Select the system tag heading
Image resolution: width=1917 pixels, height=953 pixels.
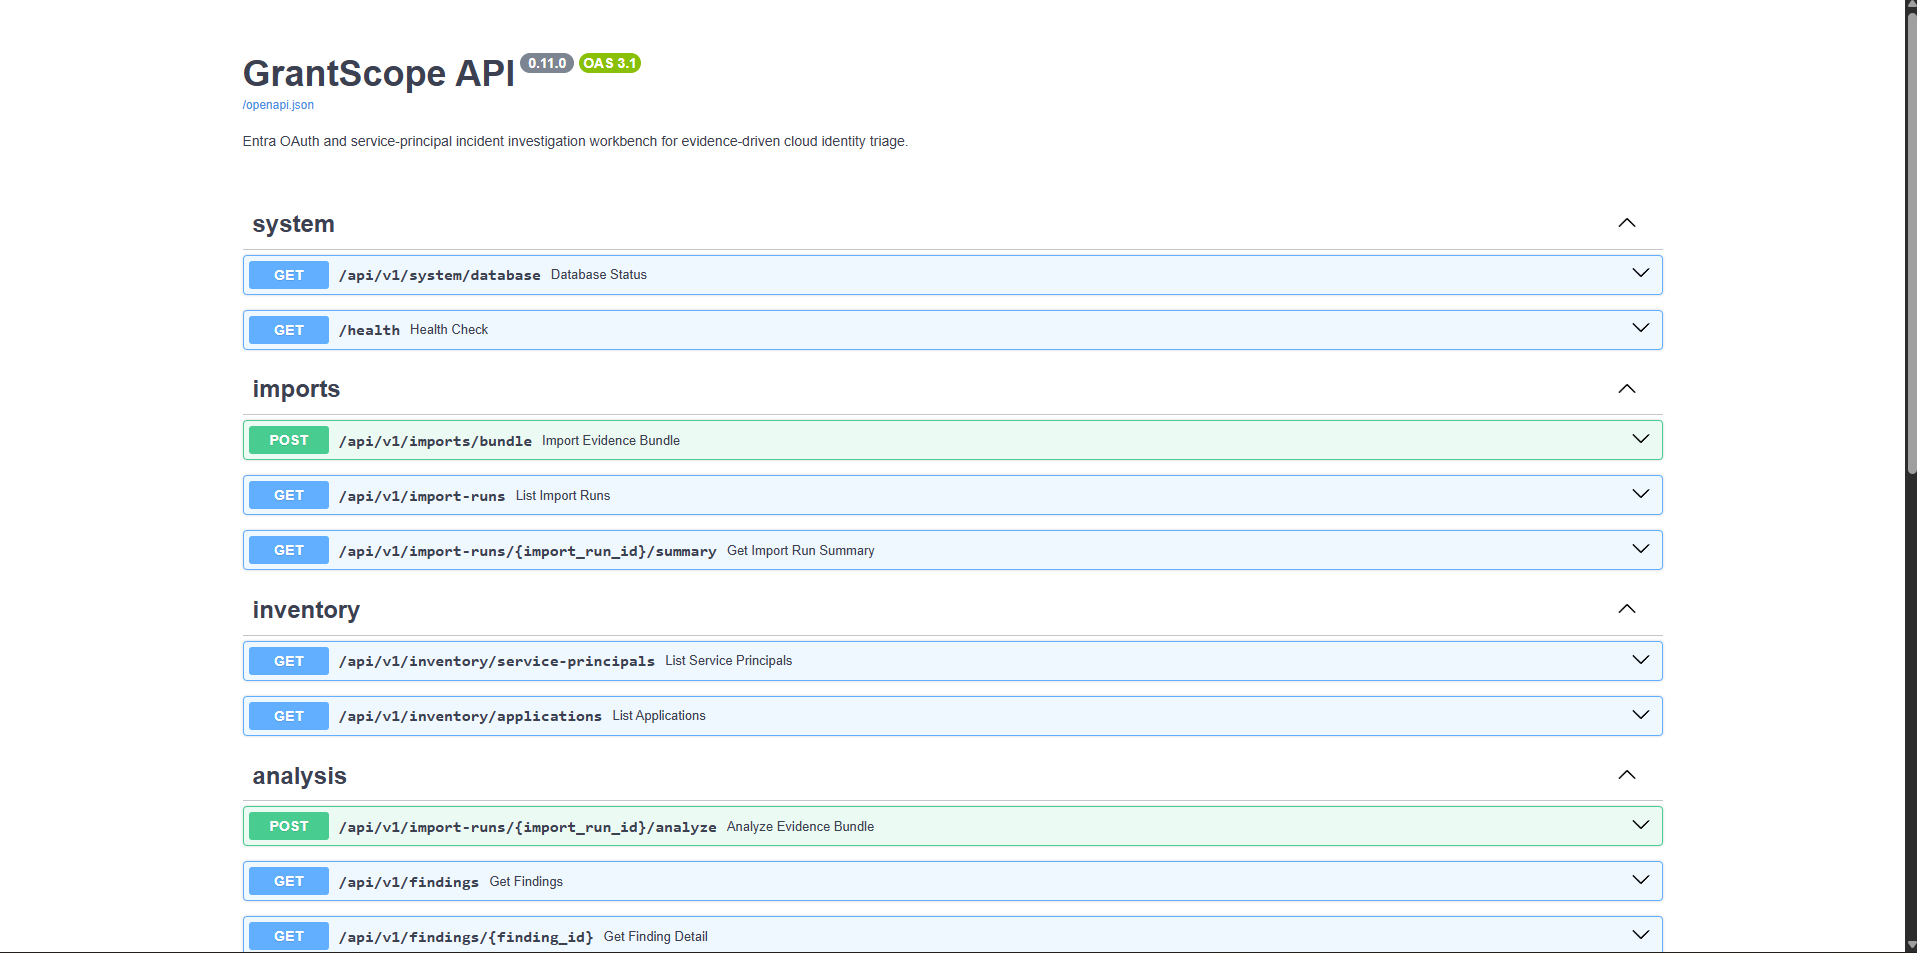[293, 224]
